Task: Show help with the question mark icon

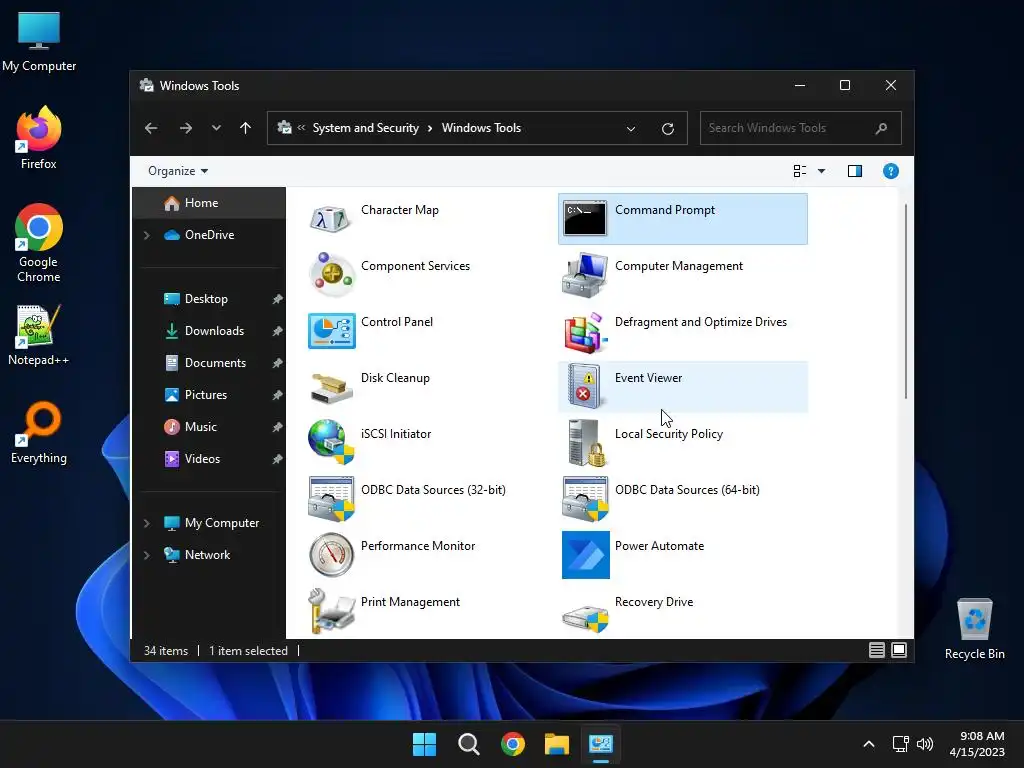Action: click(x=891, y=171)
